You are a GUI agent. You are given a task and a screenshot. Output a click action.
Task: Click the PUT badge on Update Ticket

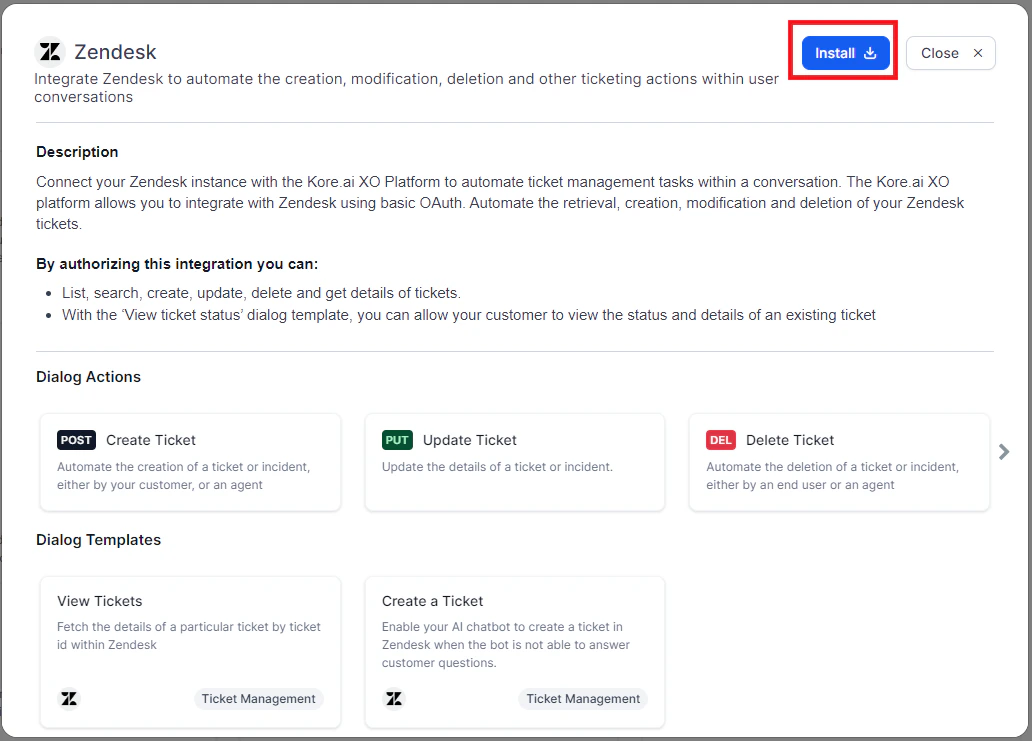coord(396,440)
